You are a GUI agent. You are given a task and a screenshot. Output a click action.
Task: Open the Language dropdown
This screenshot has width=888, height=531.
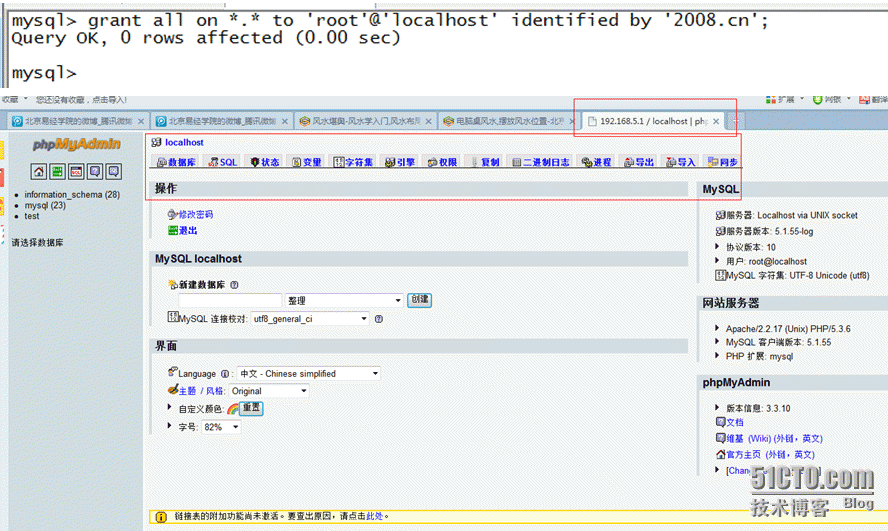click(308, 374)
